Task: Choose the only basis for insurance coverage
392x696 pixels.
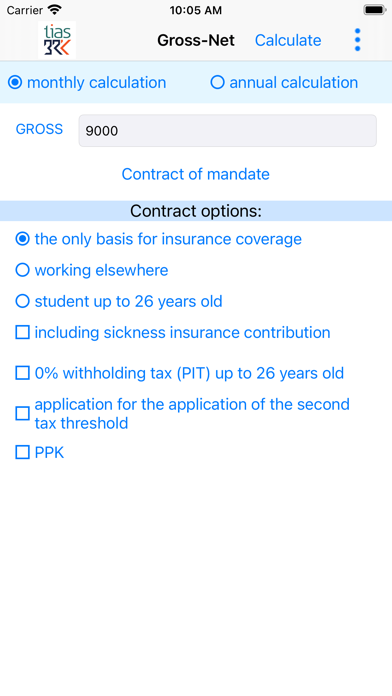Action: 158,239
